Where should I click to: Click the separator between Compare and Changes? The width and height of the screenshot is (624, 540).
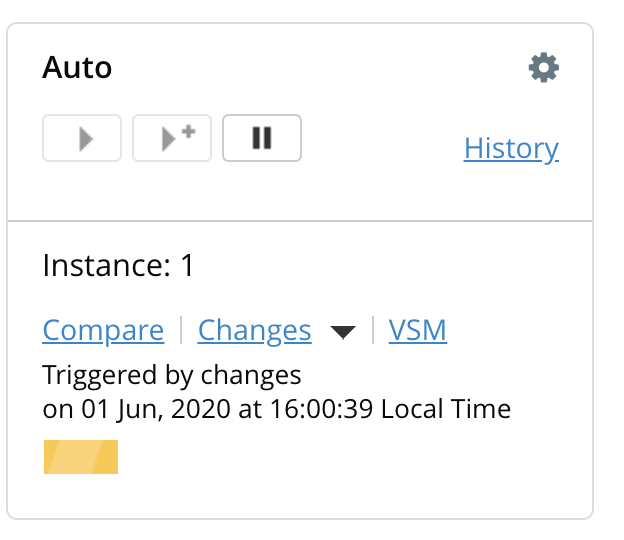pos(181,330)
